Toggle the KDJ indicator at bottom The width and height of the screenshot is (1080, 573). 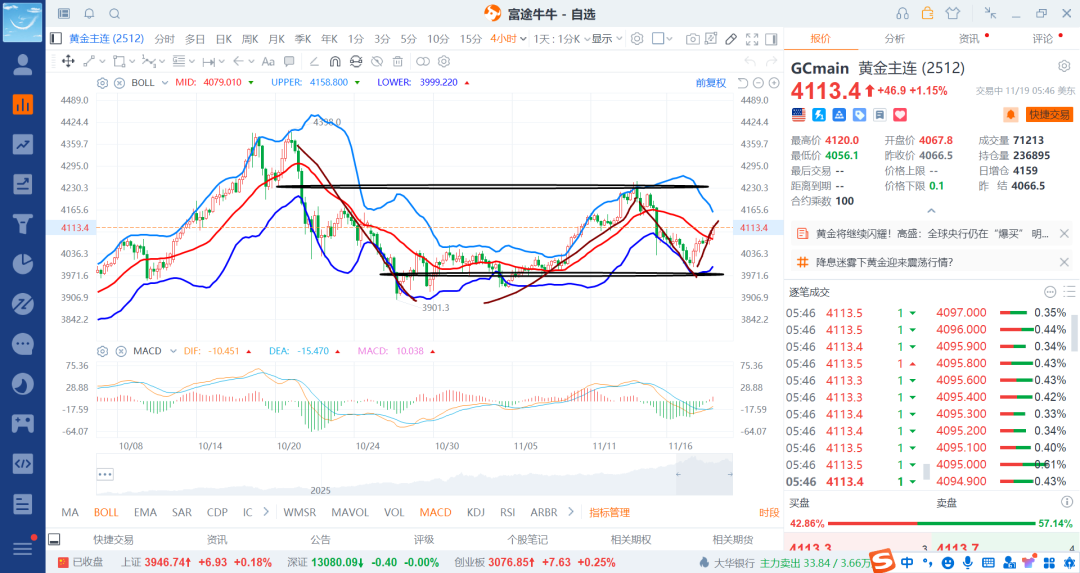click(x=475, y=512)
